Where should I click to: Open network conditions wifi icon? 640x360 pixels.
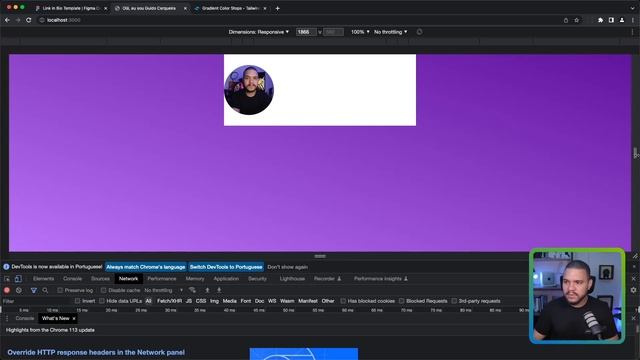pyautogui.click(x=192, y=290)
